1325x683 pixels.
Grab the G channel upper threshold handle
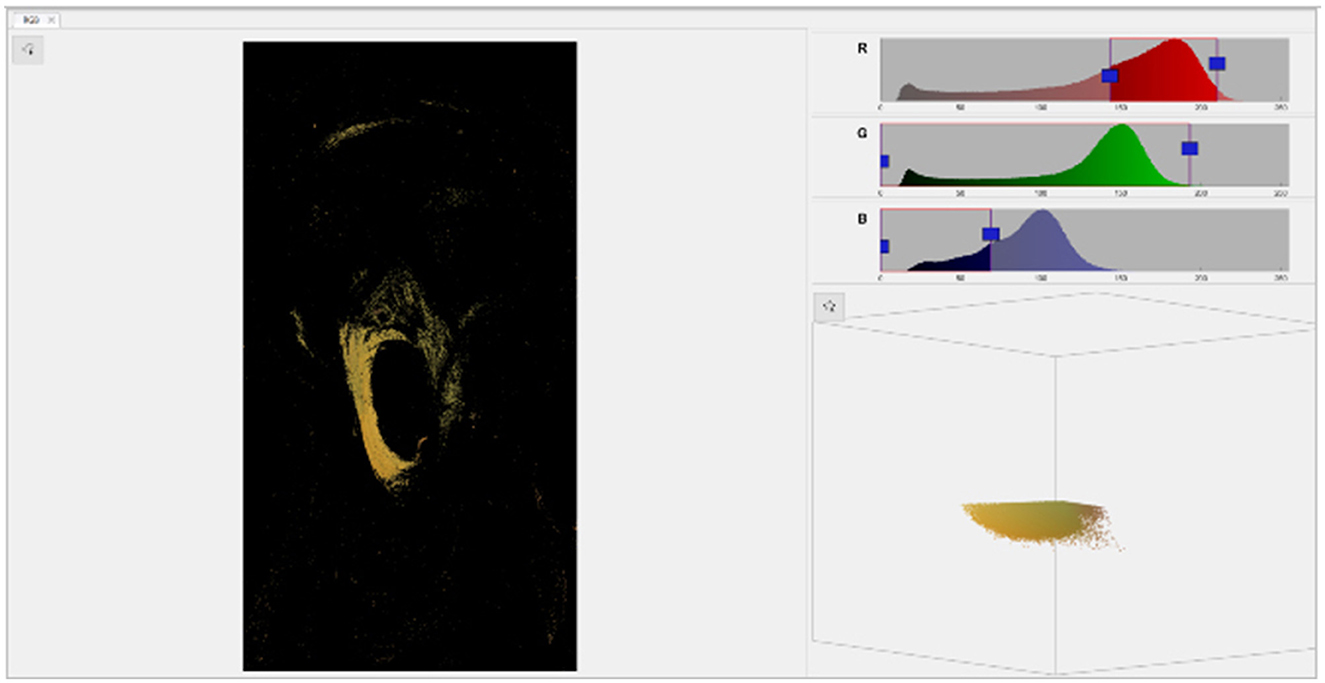tap(1190, 148)
